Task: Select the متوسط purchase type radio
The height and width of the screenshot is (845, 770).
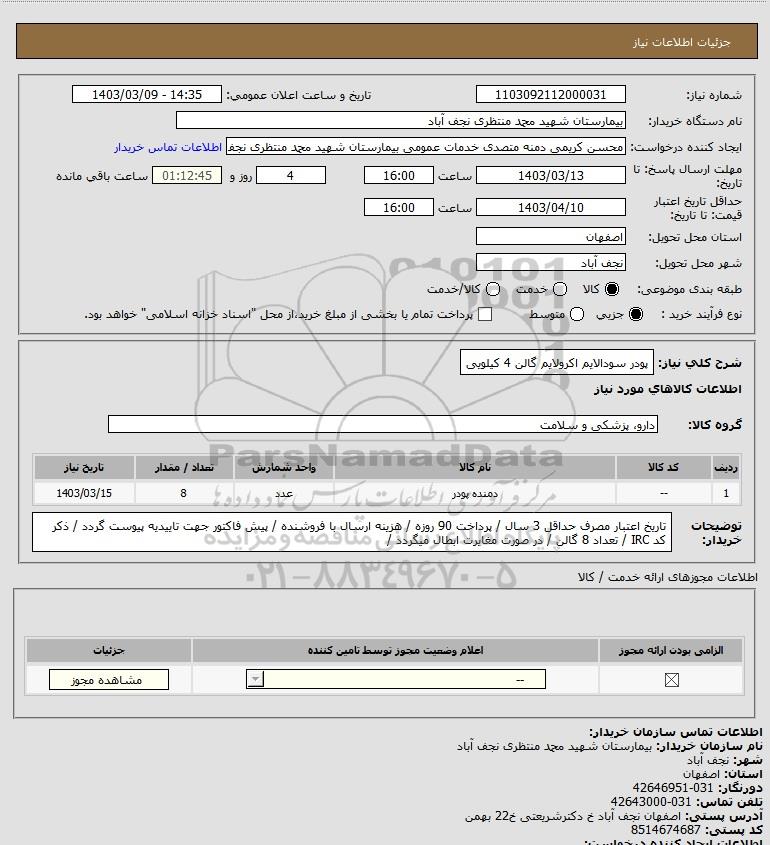Action: click(x=577, y=314)
